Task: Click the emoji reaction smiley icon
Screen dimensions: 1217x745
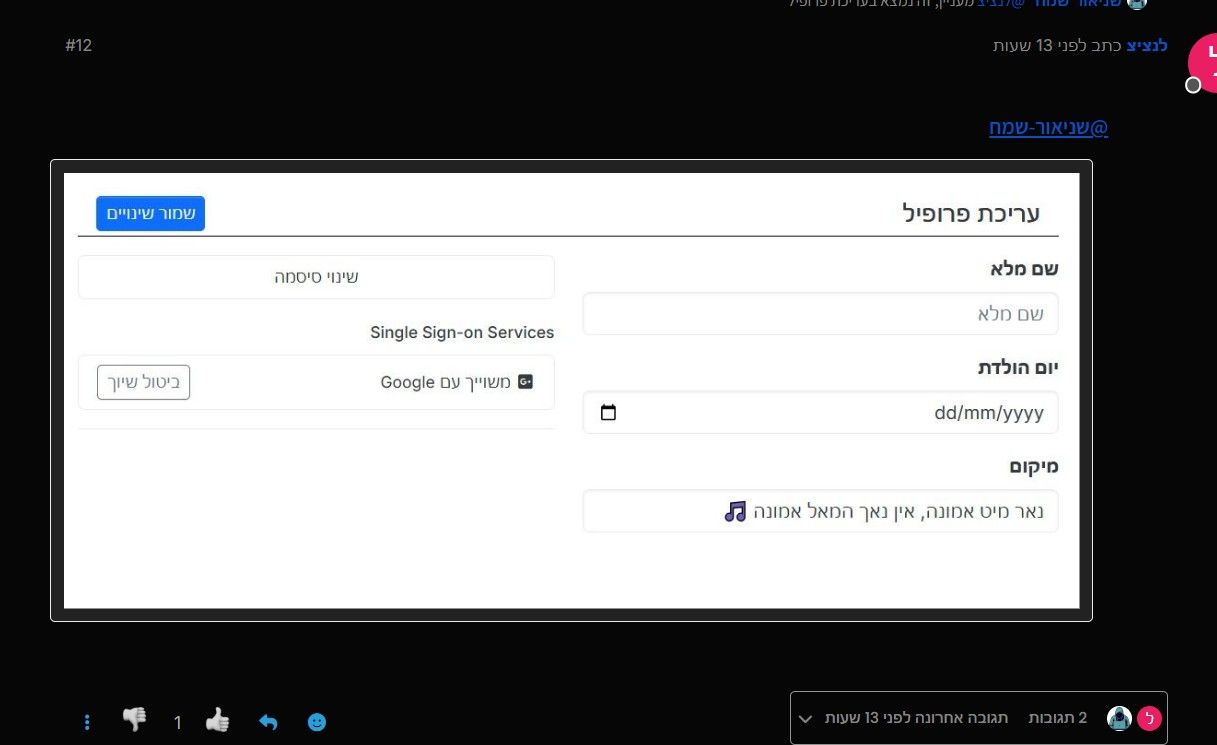Action: click(317, 721)
